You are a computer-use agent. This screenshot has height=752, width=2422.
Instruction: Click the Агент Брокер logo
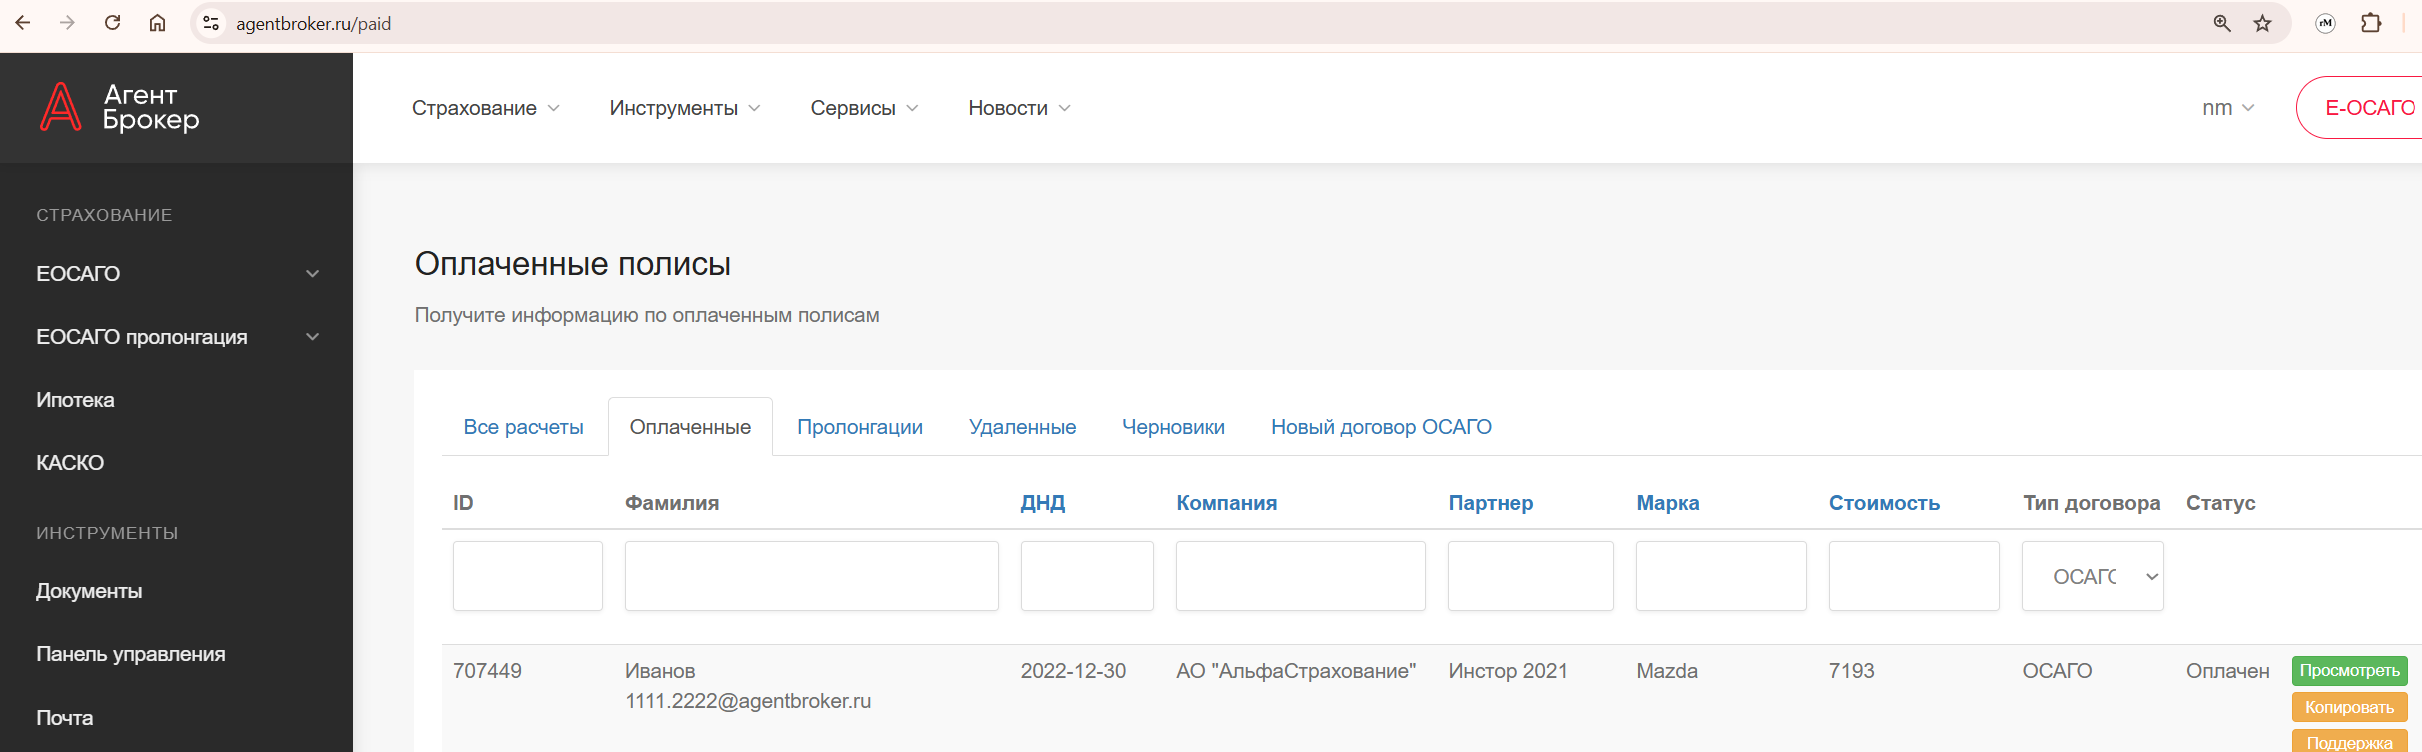(120, 108)
